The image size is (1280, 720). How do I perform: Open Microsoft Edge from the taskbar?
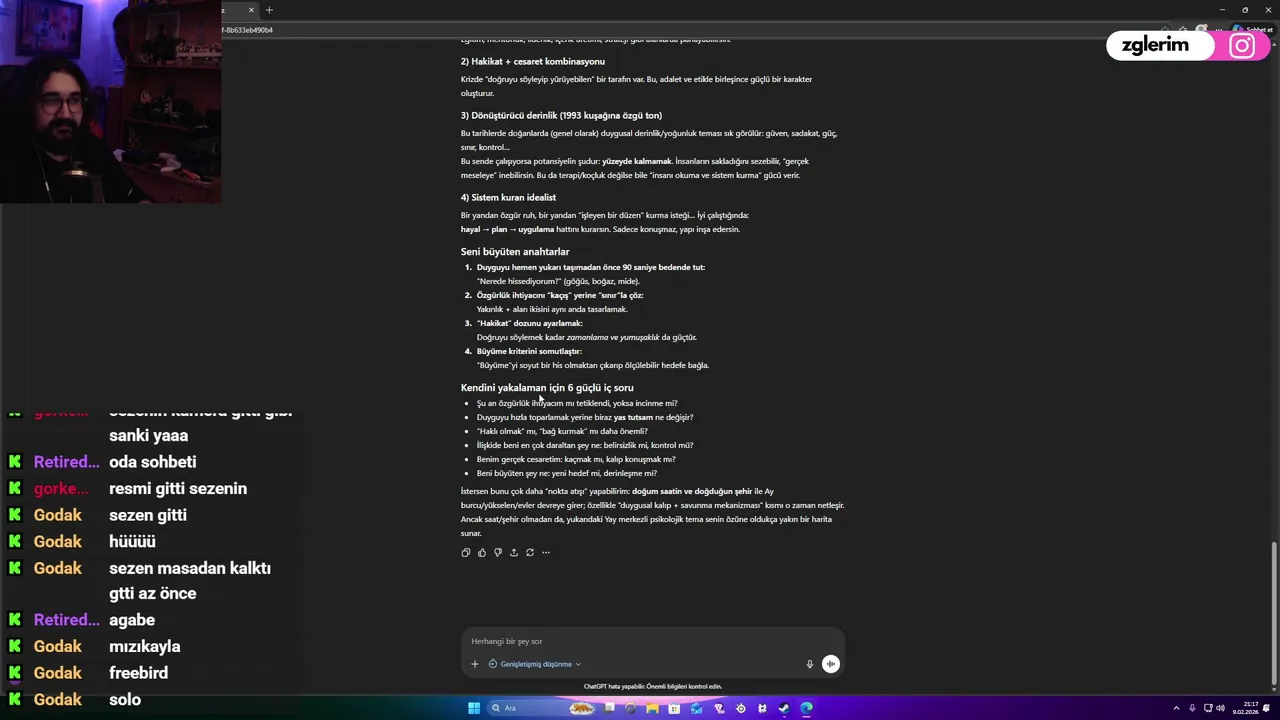806,708
